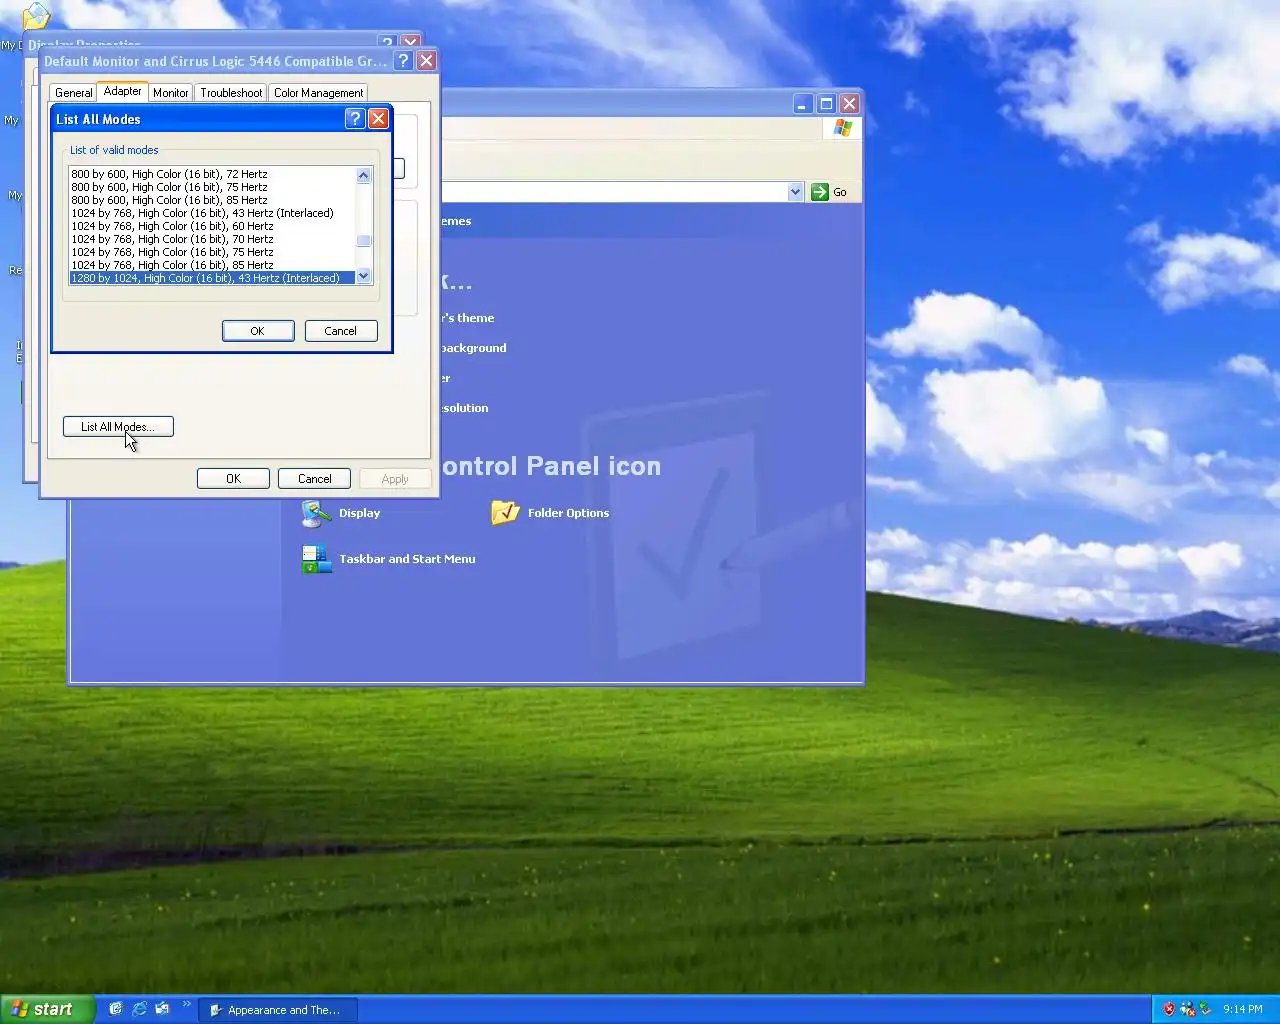The image size is (1280, 1024).
Task: Click OK in List All Modes dialog
Action: (258, 331)
